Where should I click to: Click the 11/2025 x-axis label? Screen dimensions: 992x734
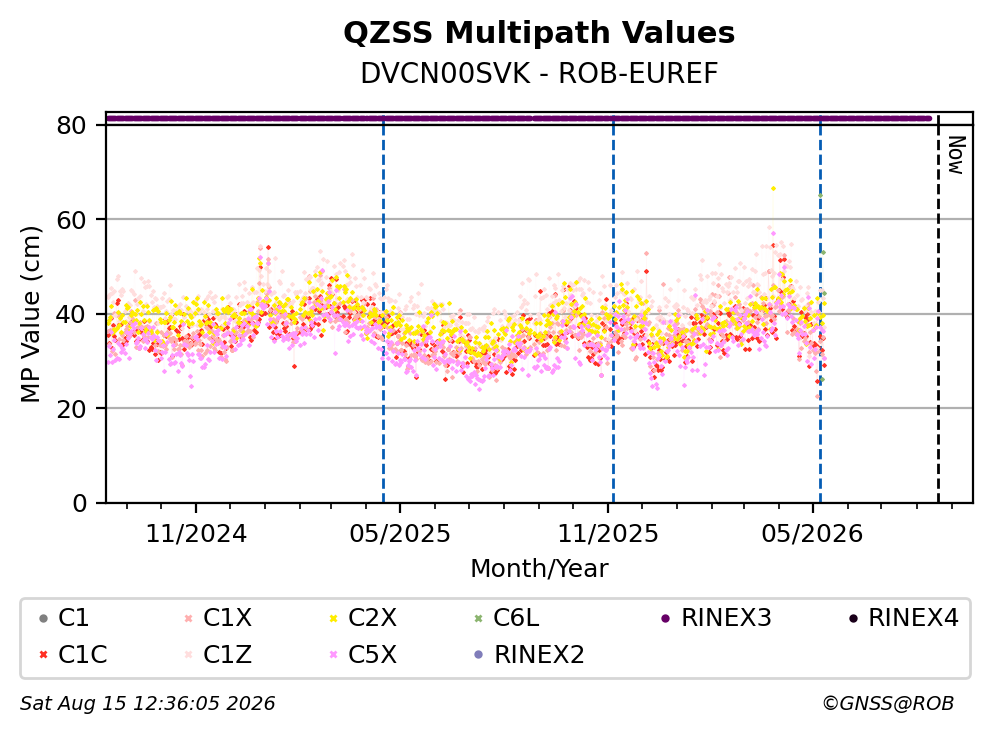(608, 534)
